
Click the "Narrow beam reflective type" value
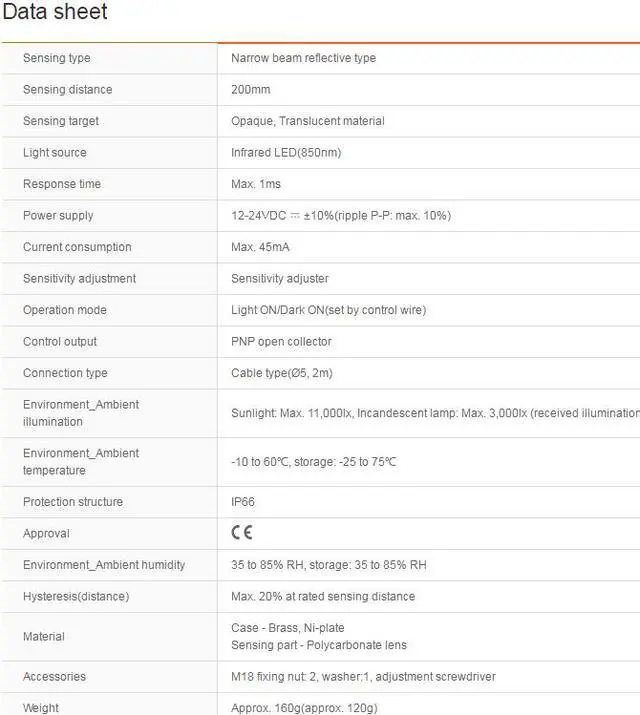pyautogui.click(x=303, y=58)
